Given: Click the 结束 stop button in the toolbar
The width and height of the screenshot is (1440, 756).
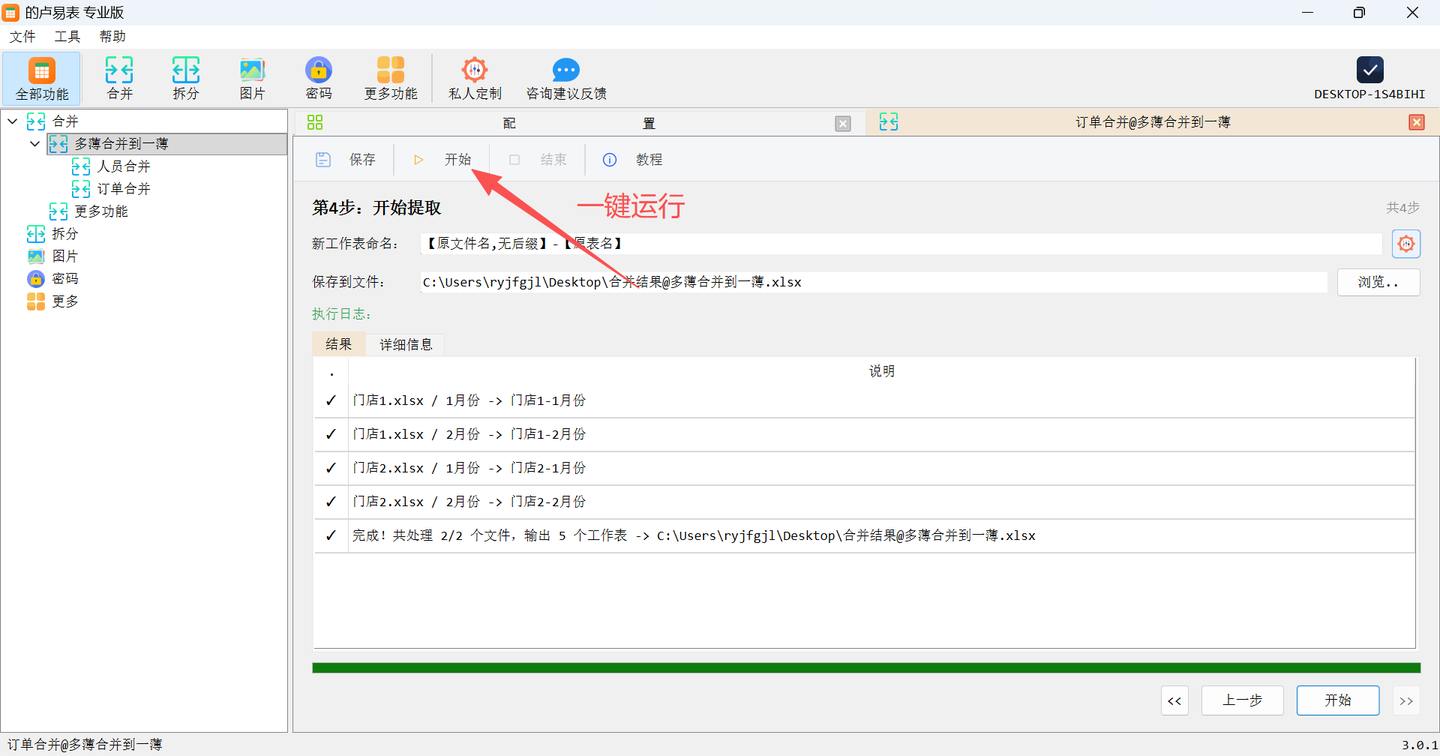Looking at the screenshot, I should (x=538, y=160).
